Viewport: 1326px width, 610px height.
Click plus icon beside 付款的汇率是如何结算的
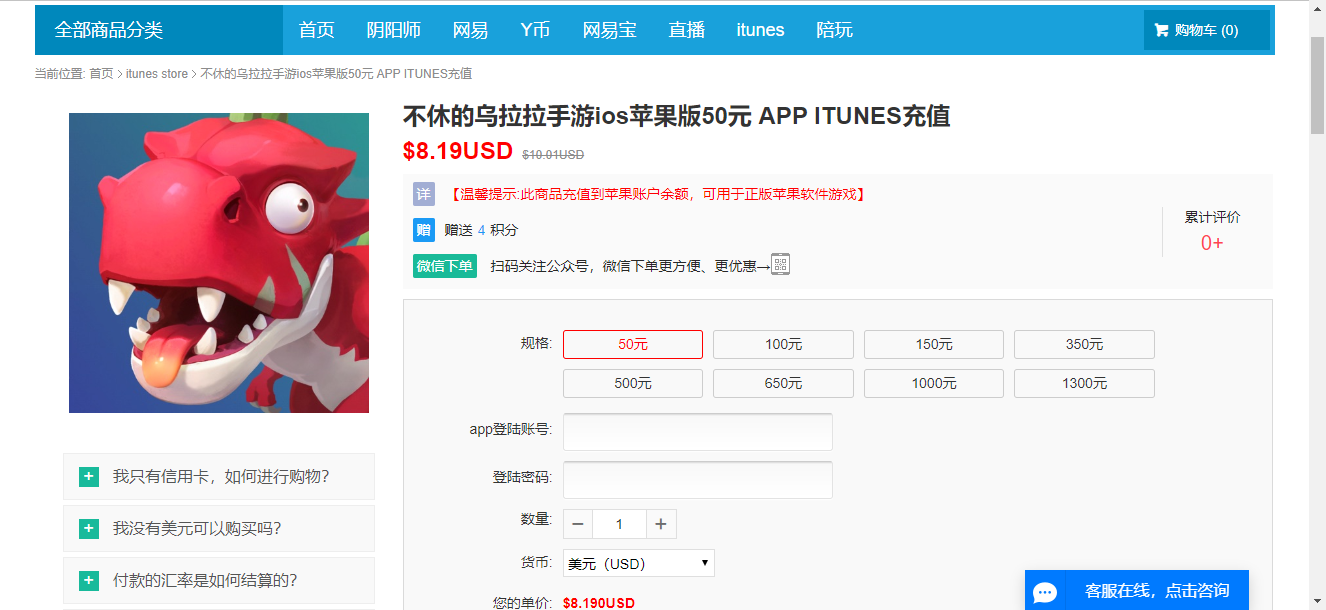click(89, 581)
